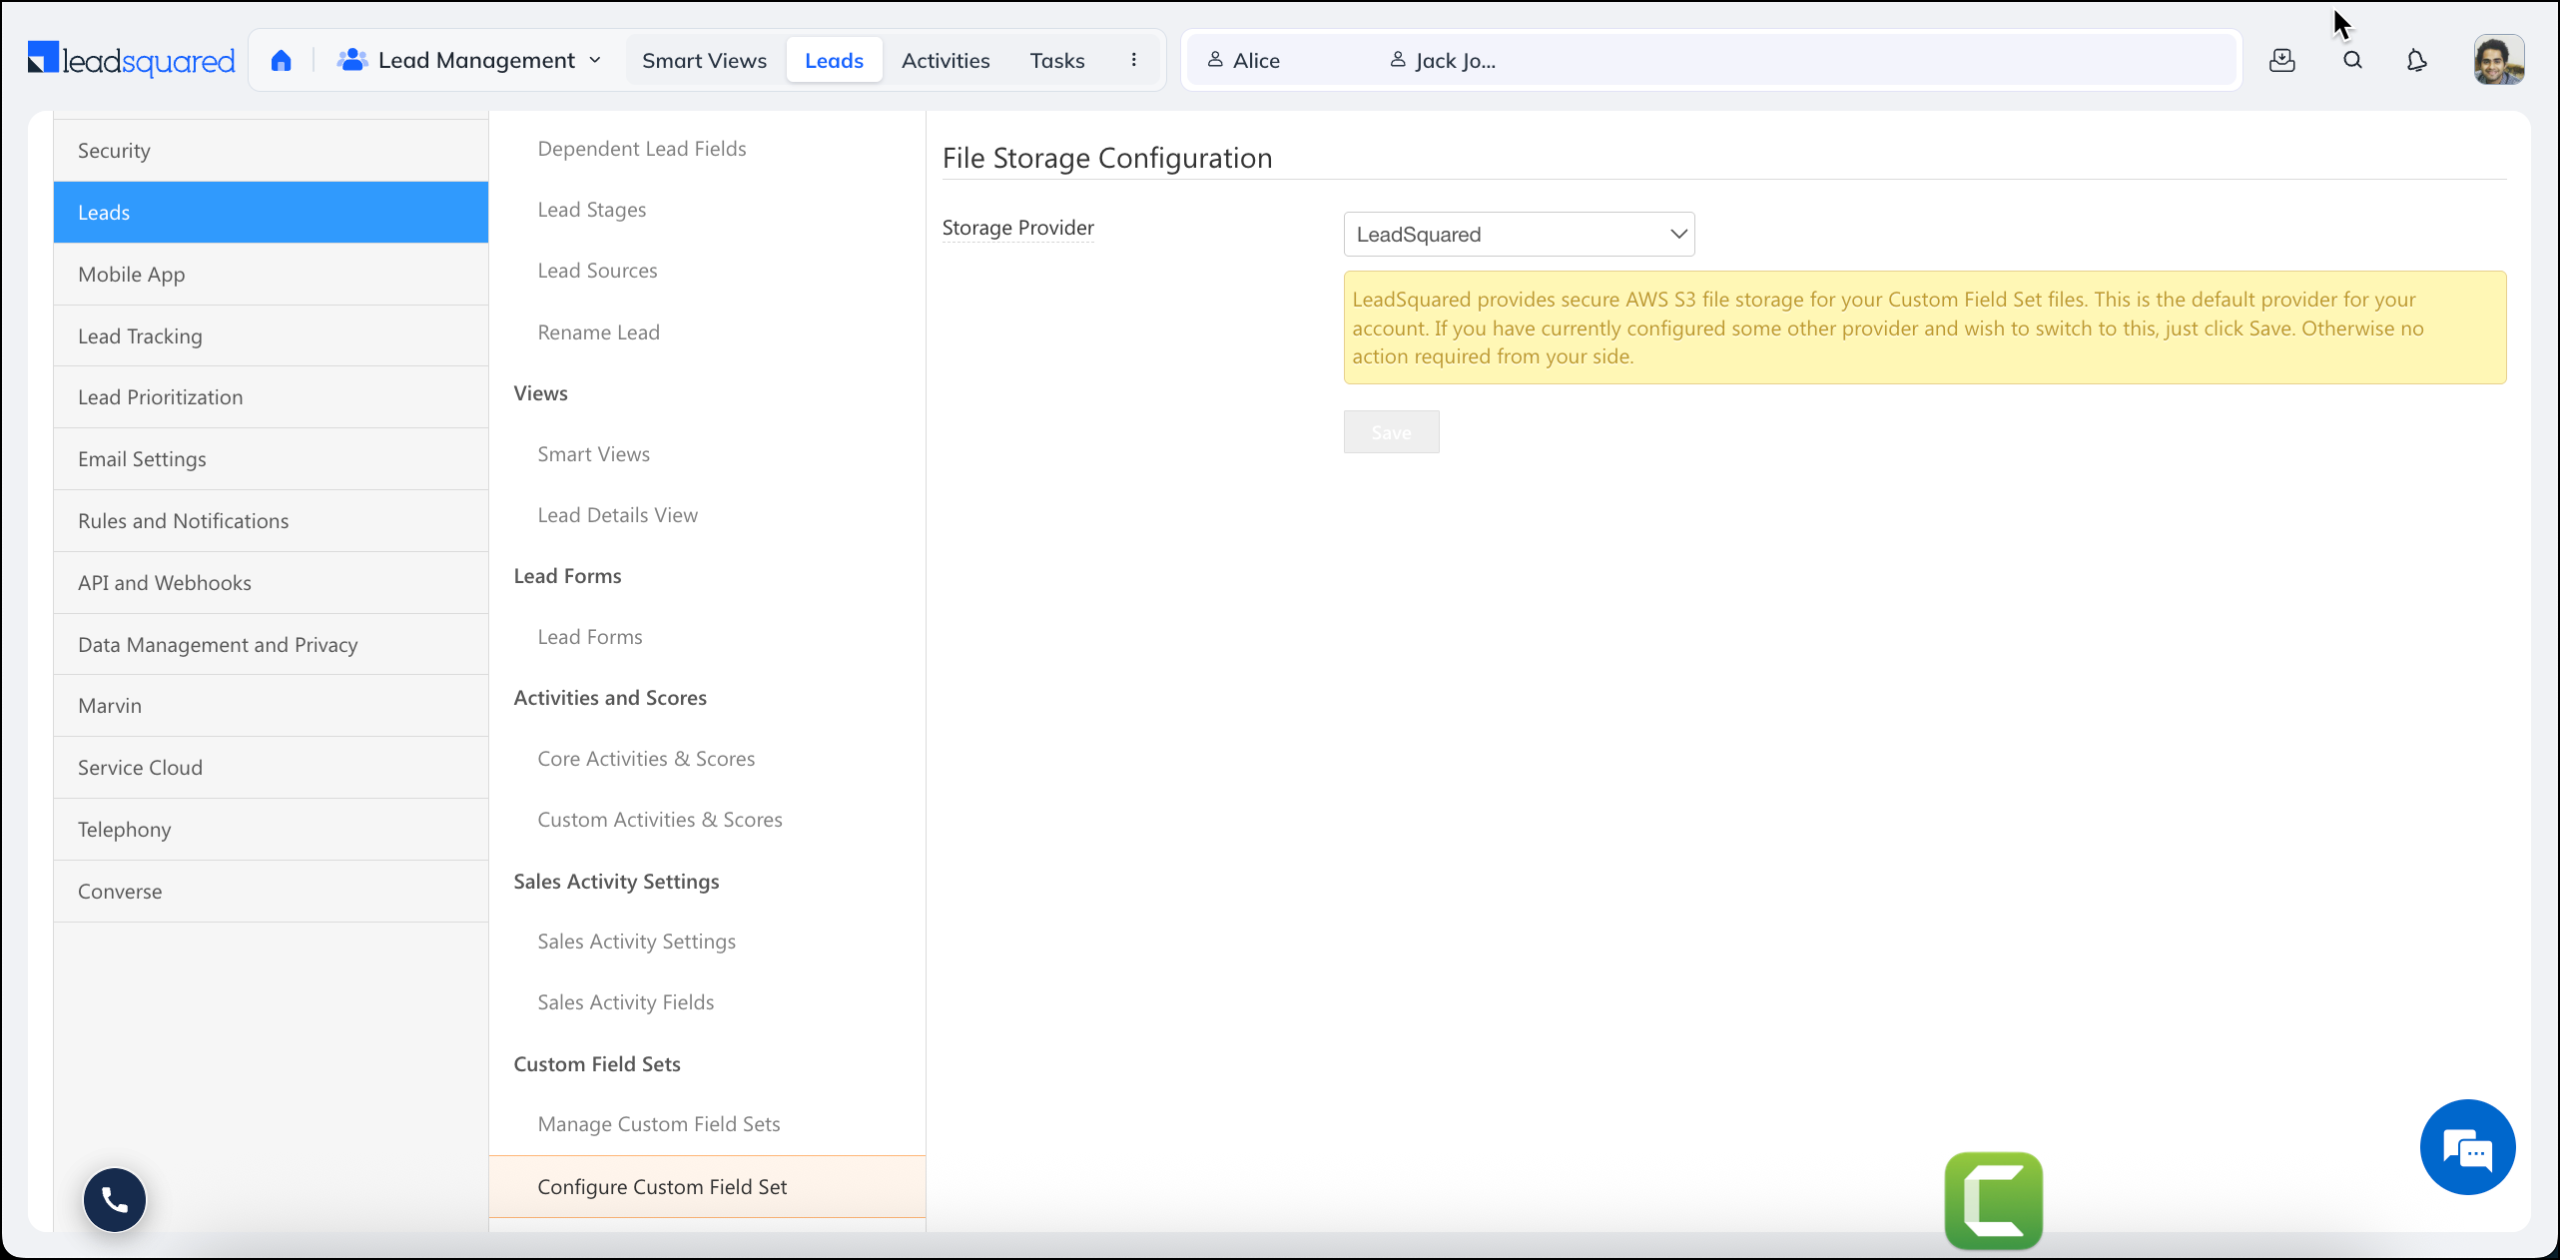Click the home icon
The image size is (2560, 1260).
[x=281, y=59]
